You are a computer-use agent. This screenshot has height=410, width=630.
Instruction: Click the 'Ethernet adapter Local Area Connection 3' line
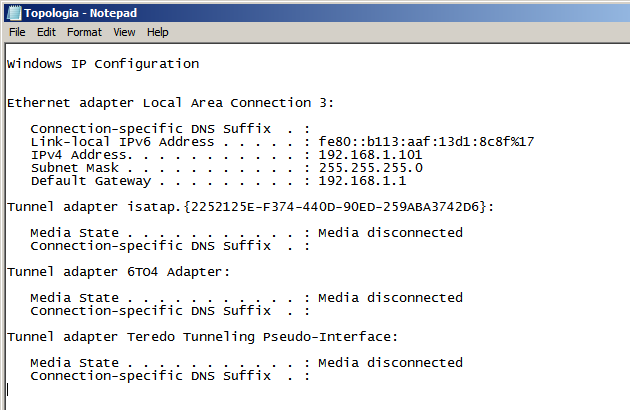pos(170,103)
